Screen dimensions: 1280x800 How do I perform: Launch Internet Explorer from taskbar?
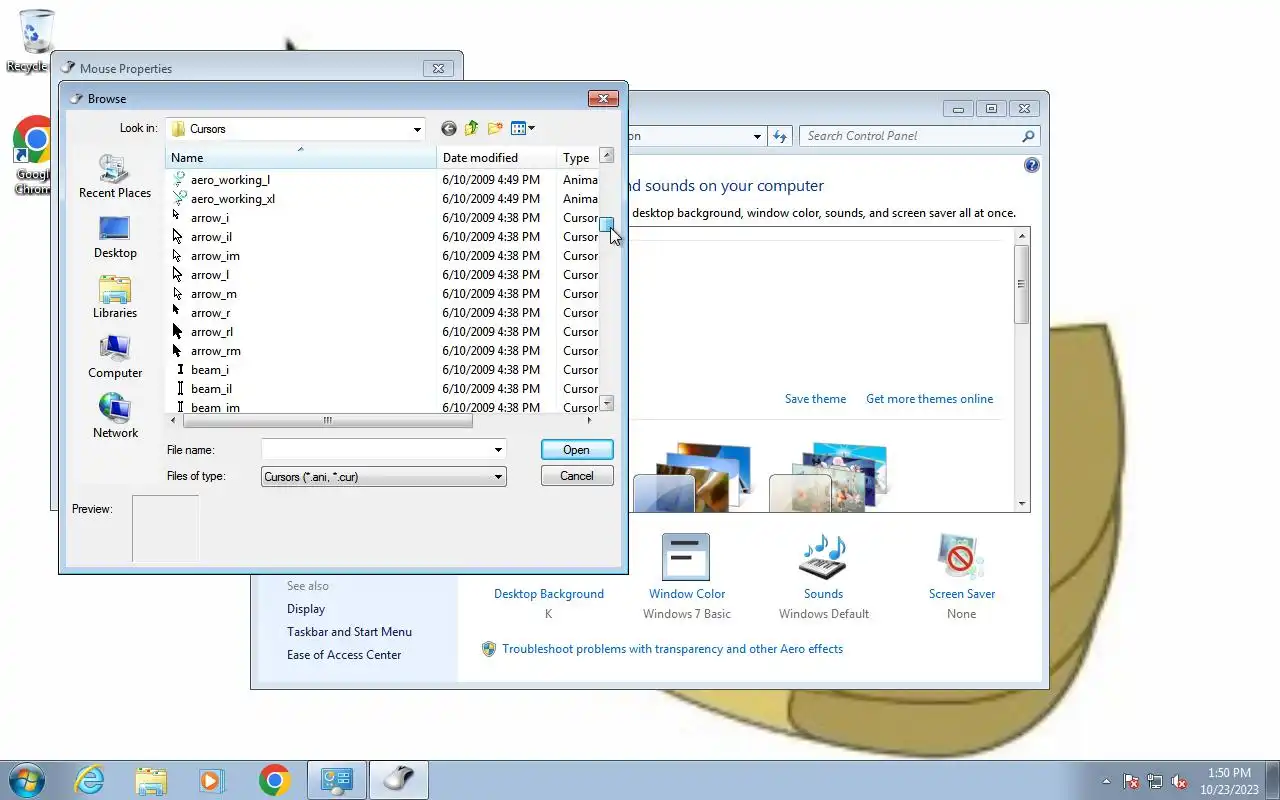point(90,780)
